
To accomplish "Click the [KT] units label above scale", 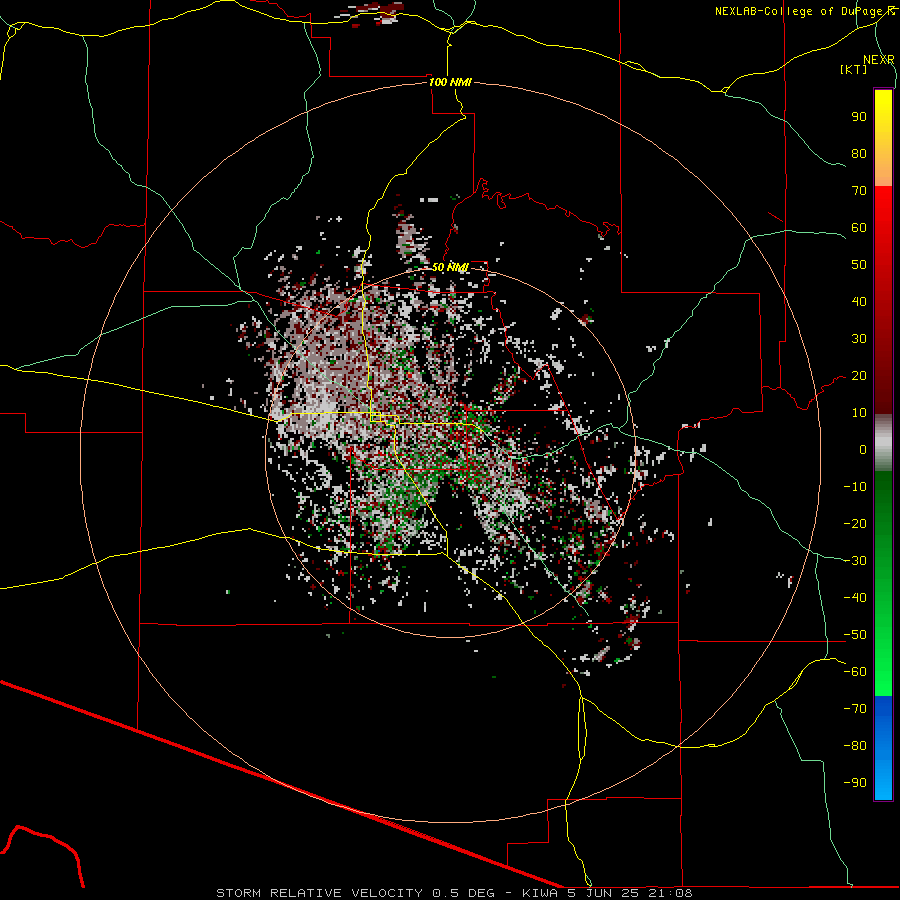I will [854, 69].
